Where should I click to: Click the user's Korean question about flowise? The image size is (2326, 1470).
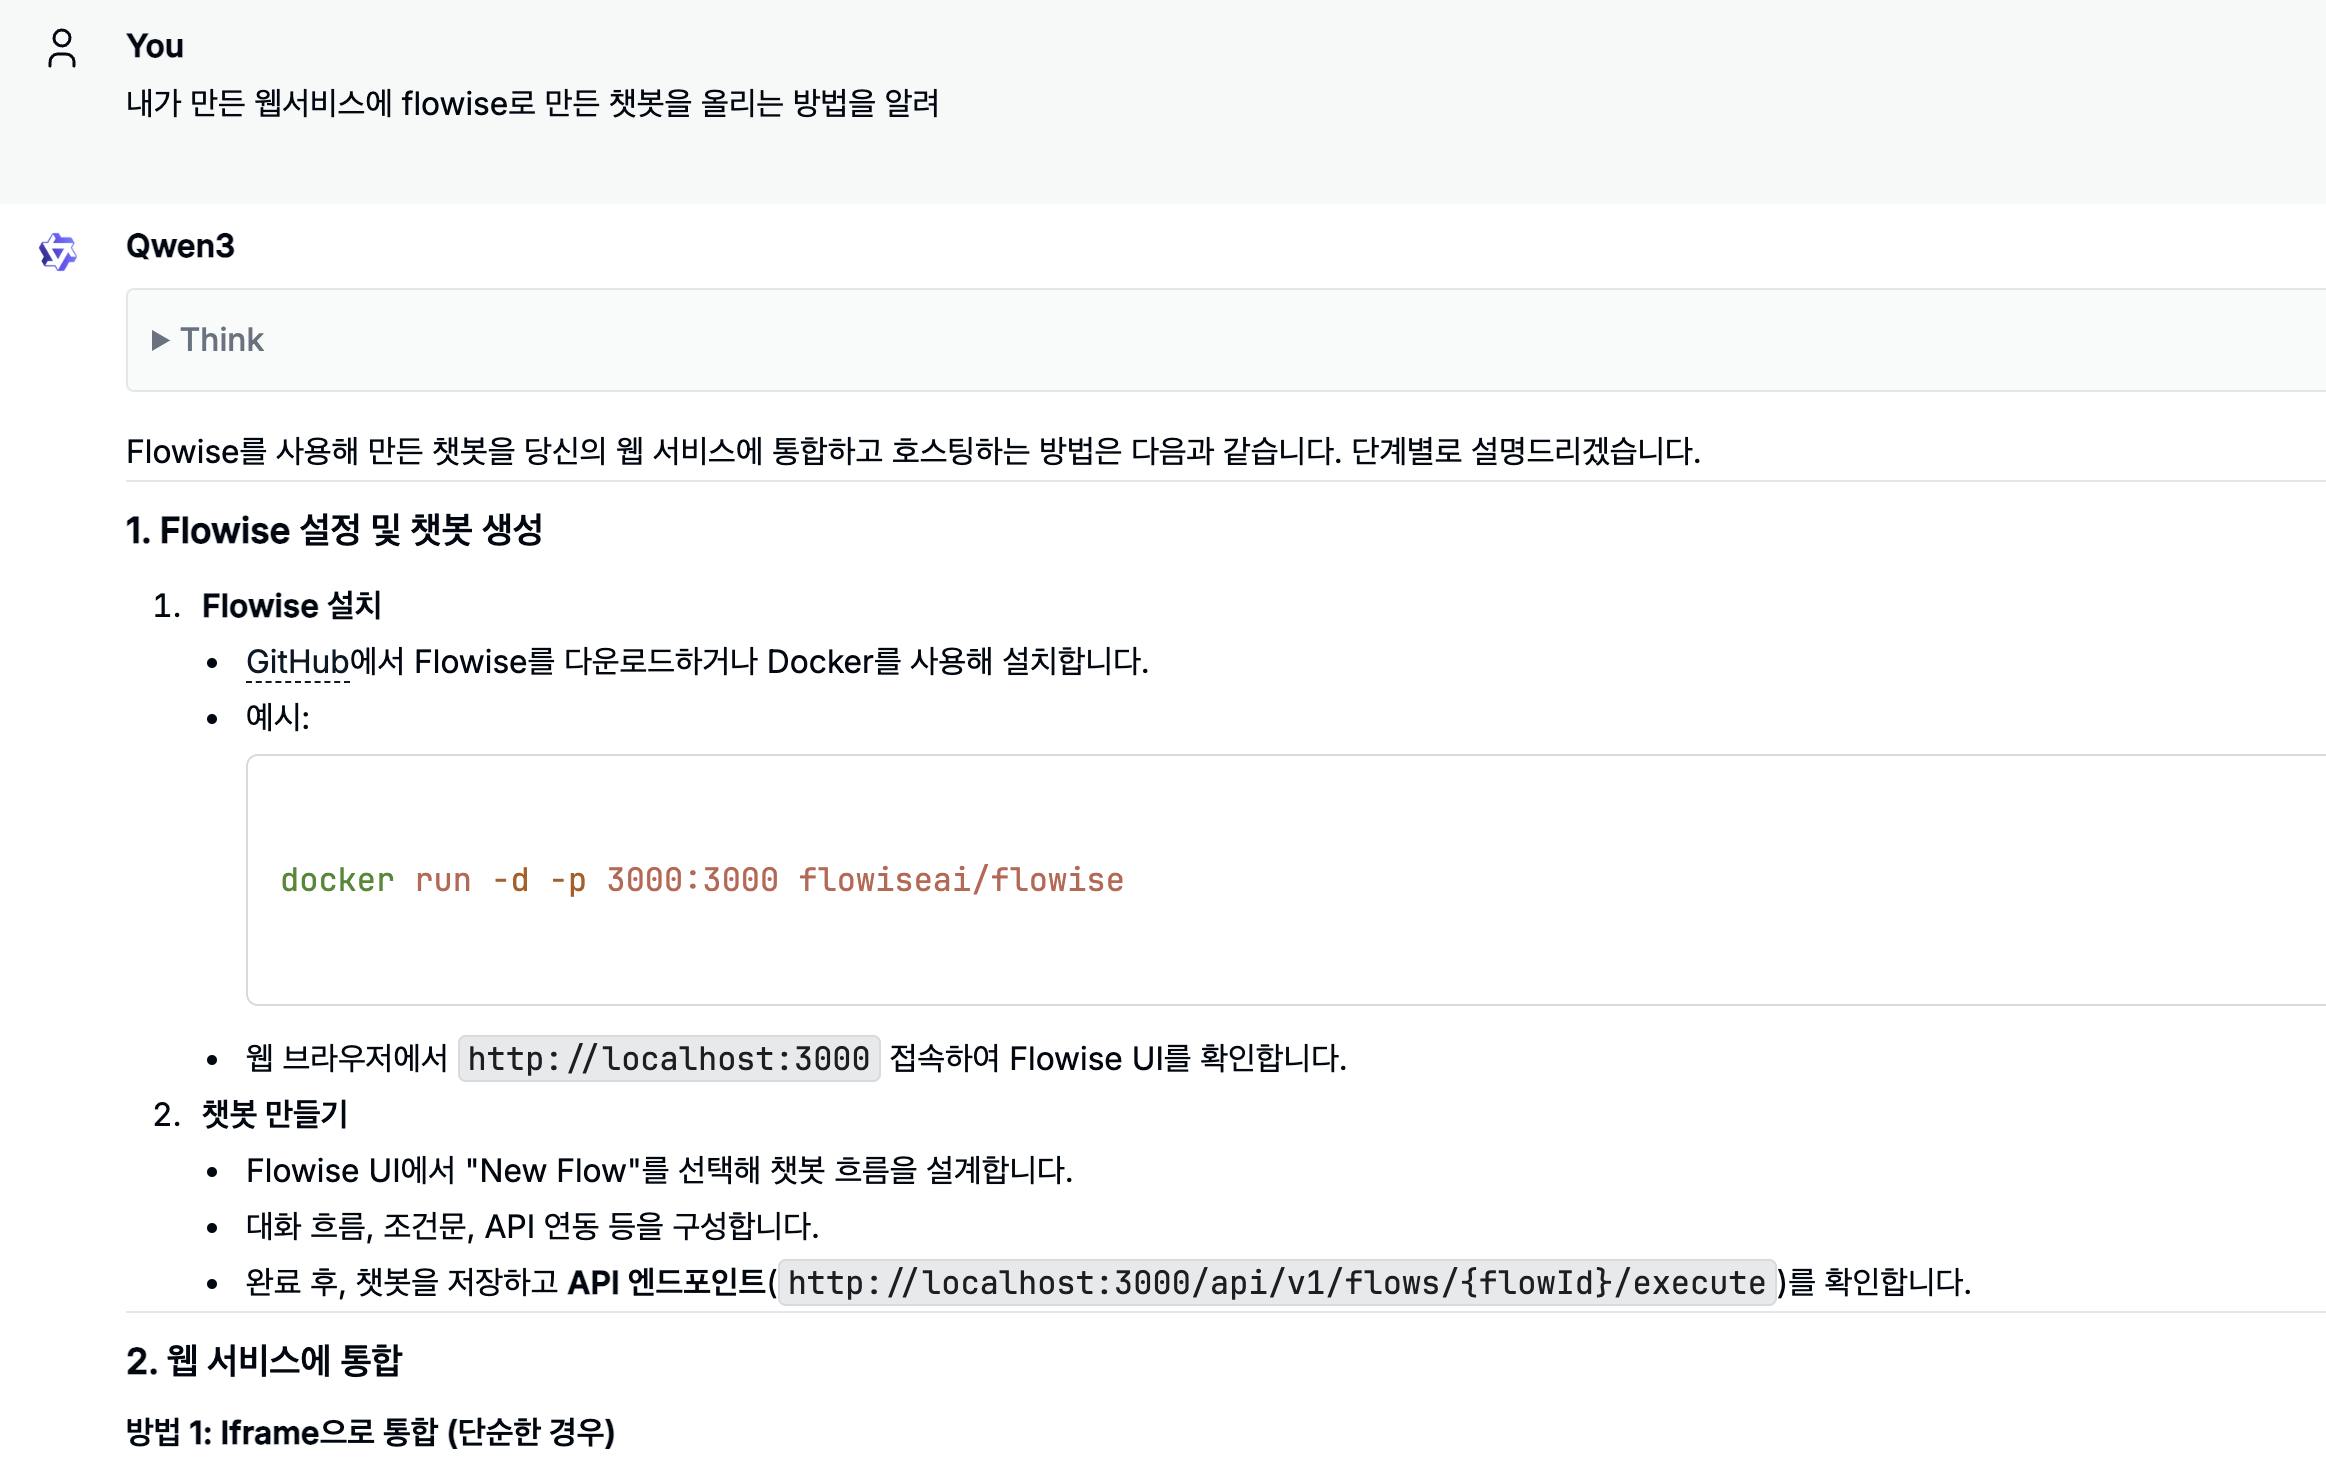tap(532, 103)
